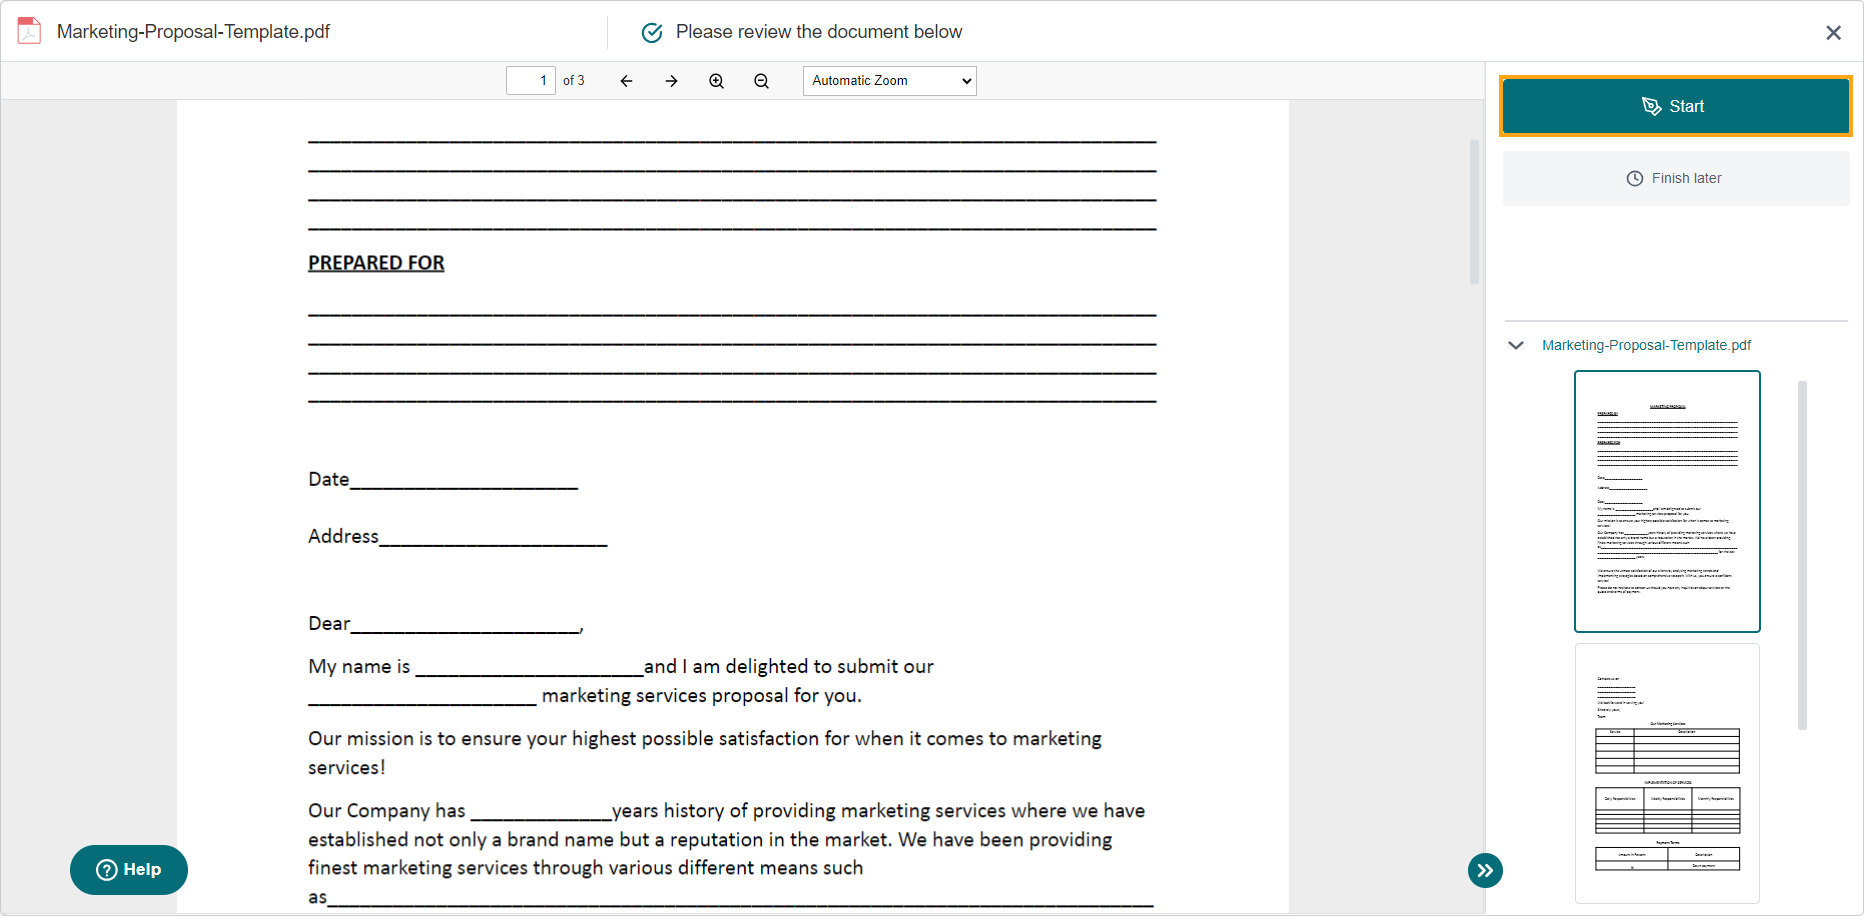Viewport: 1864px width, 916px height.
Task: Close the document review window
Action: [1833, 33]
